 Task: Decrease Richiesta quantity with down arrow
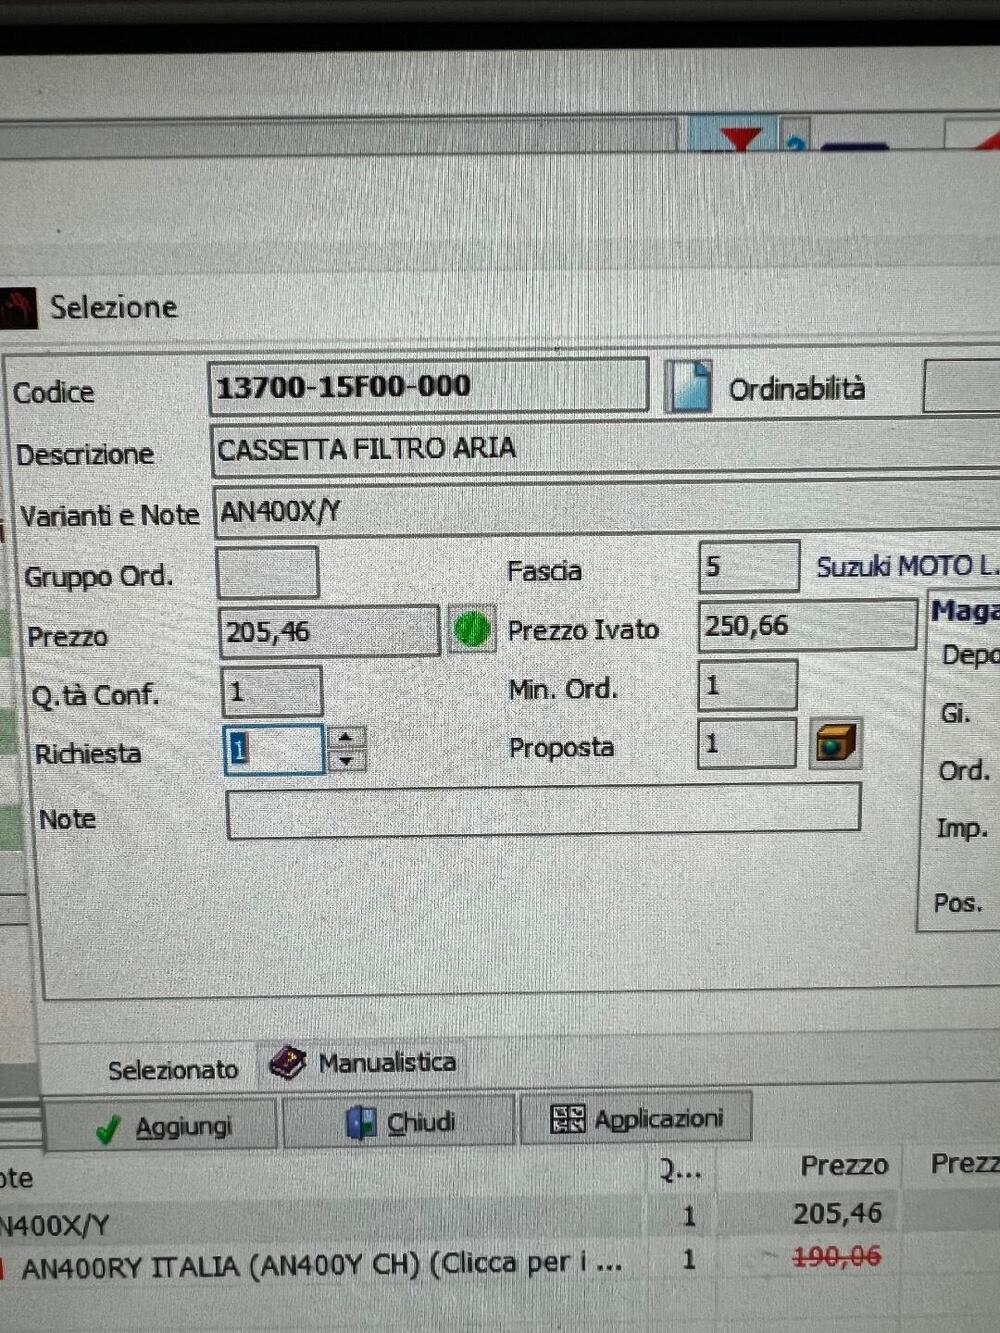346,761
